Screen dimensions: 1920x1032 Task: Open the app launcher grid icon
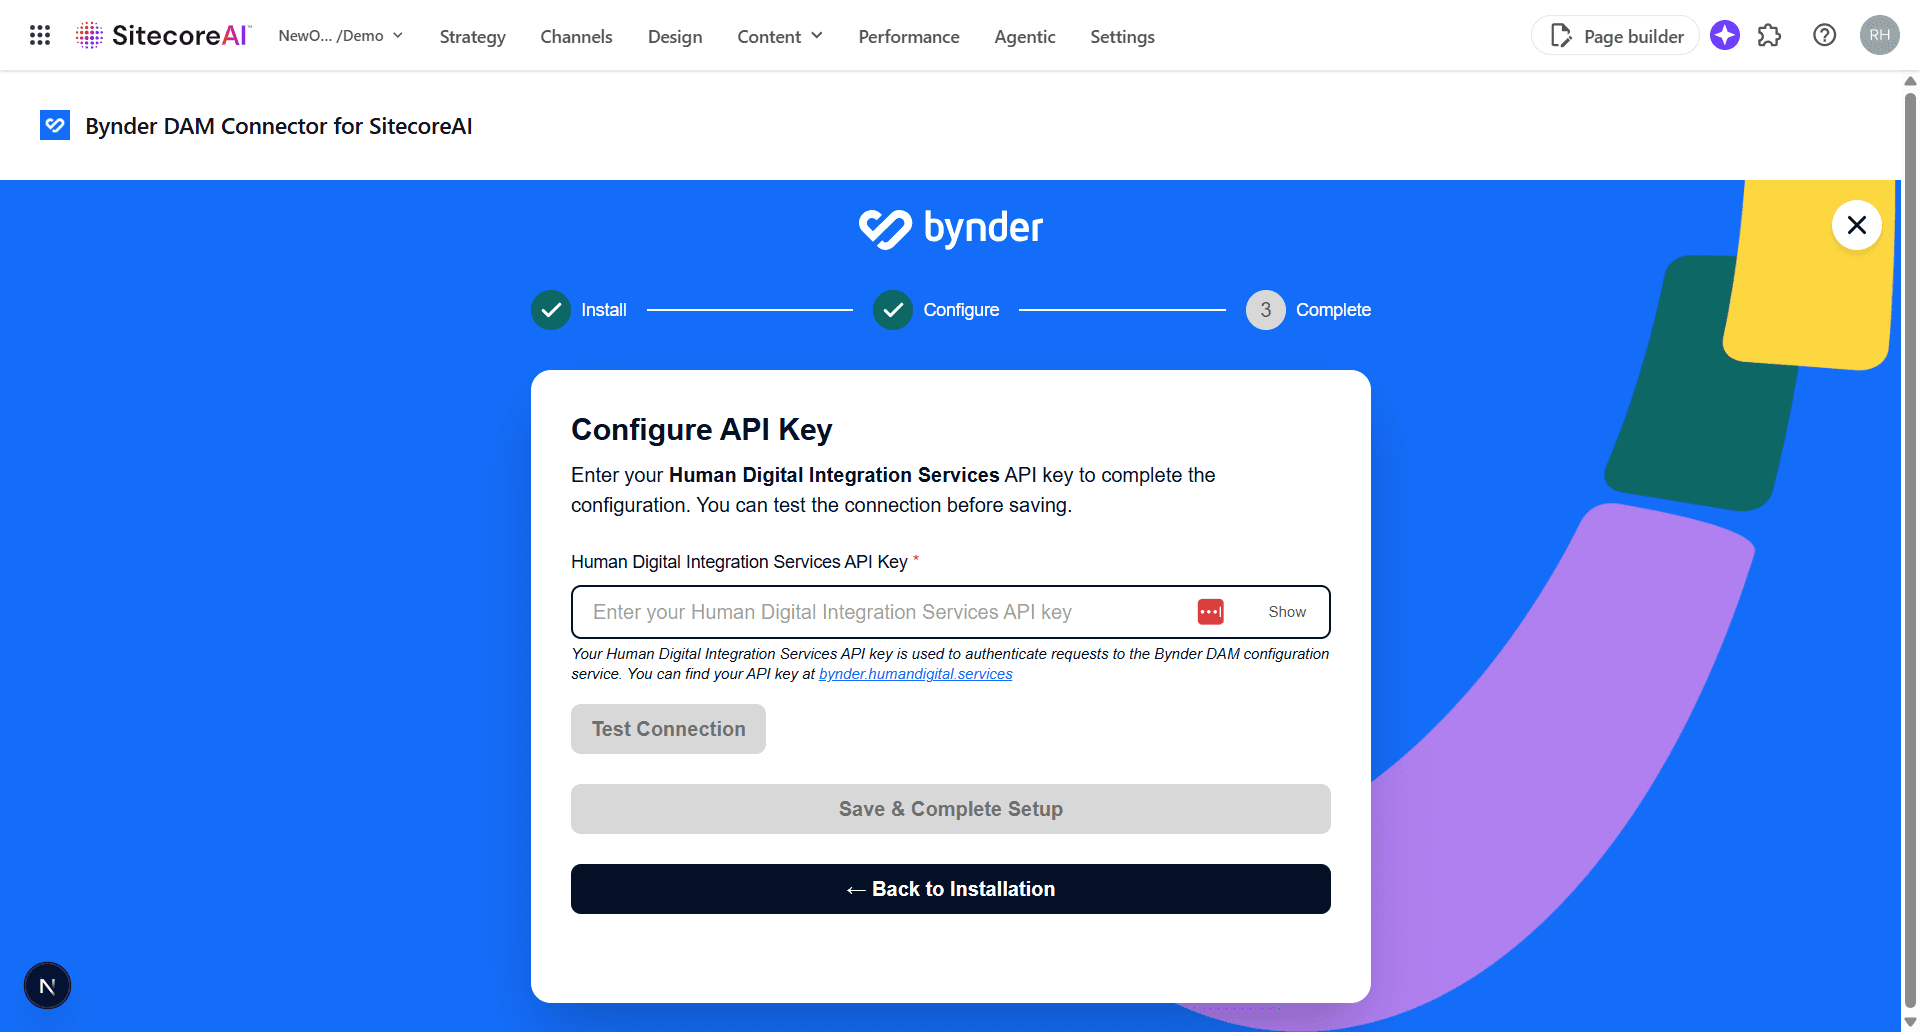39,35
